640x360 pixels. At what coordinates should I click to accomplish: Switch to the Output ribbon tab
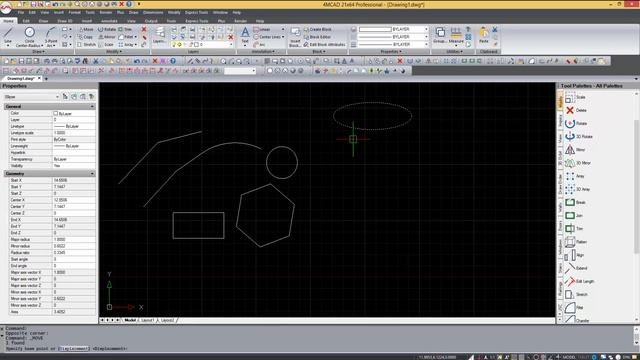tap(151, 21)
